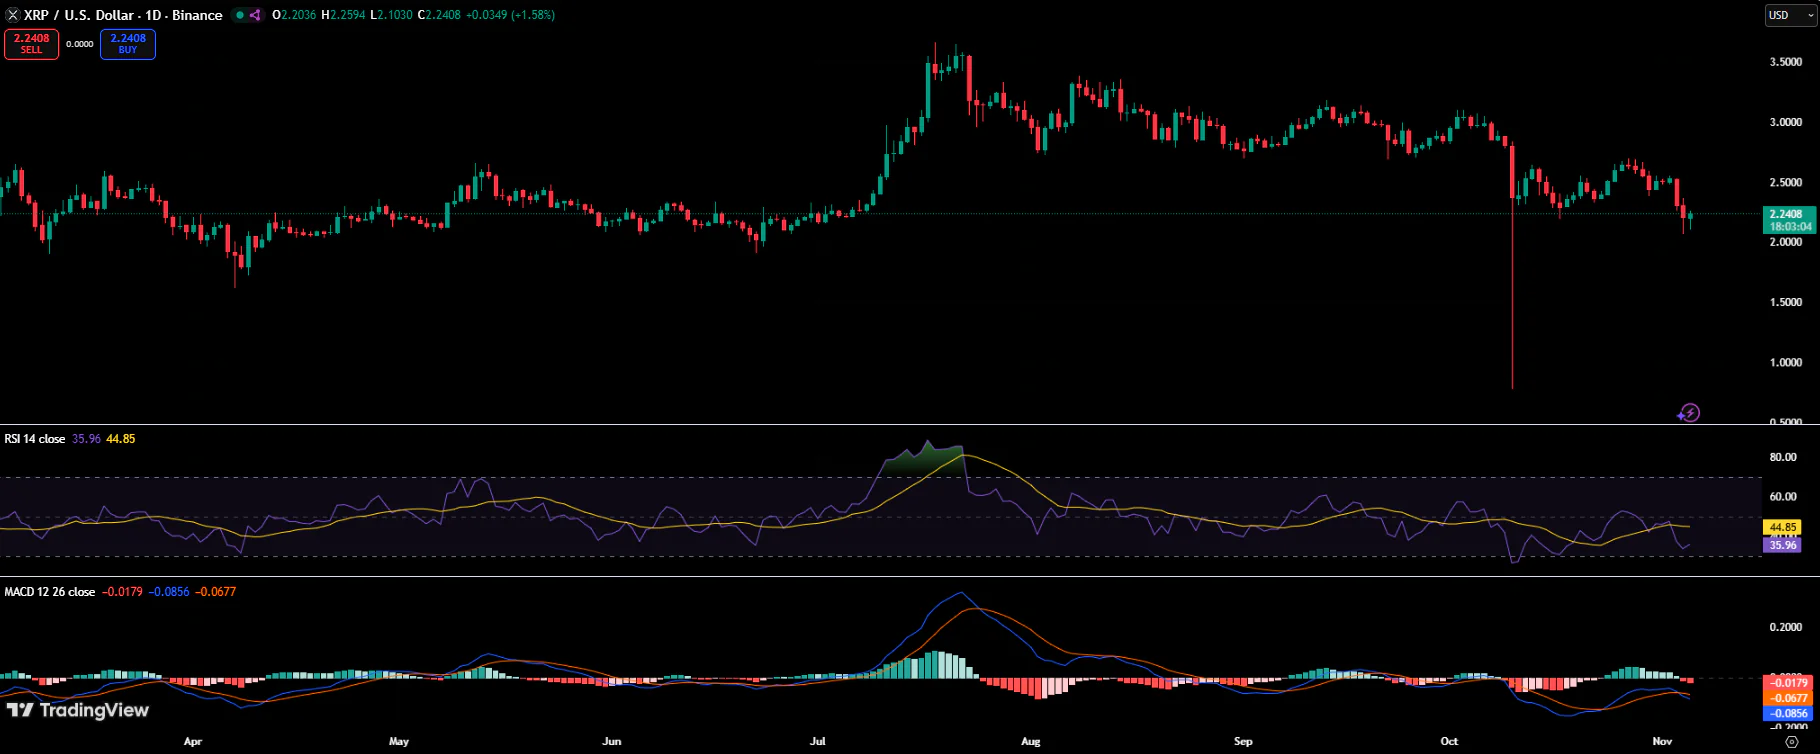Image resolution: width=1820 pixels, height=754 pixels.
Task: Click the purple lightning bolt icon on the chart
Action: (1689, 412)
